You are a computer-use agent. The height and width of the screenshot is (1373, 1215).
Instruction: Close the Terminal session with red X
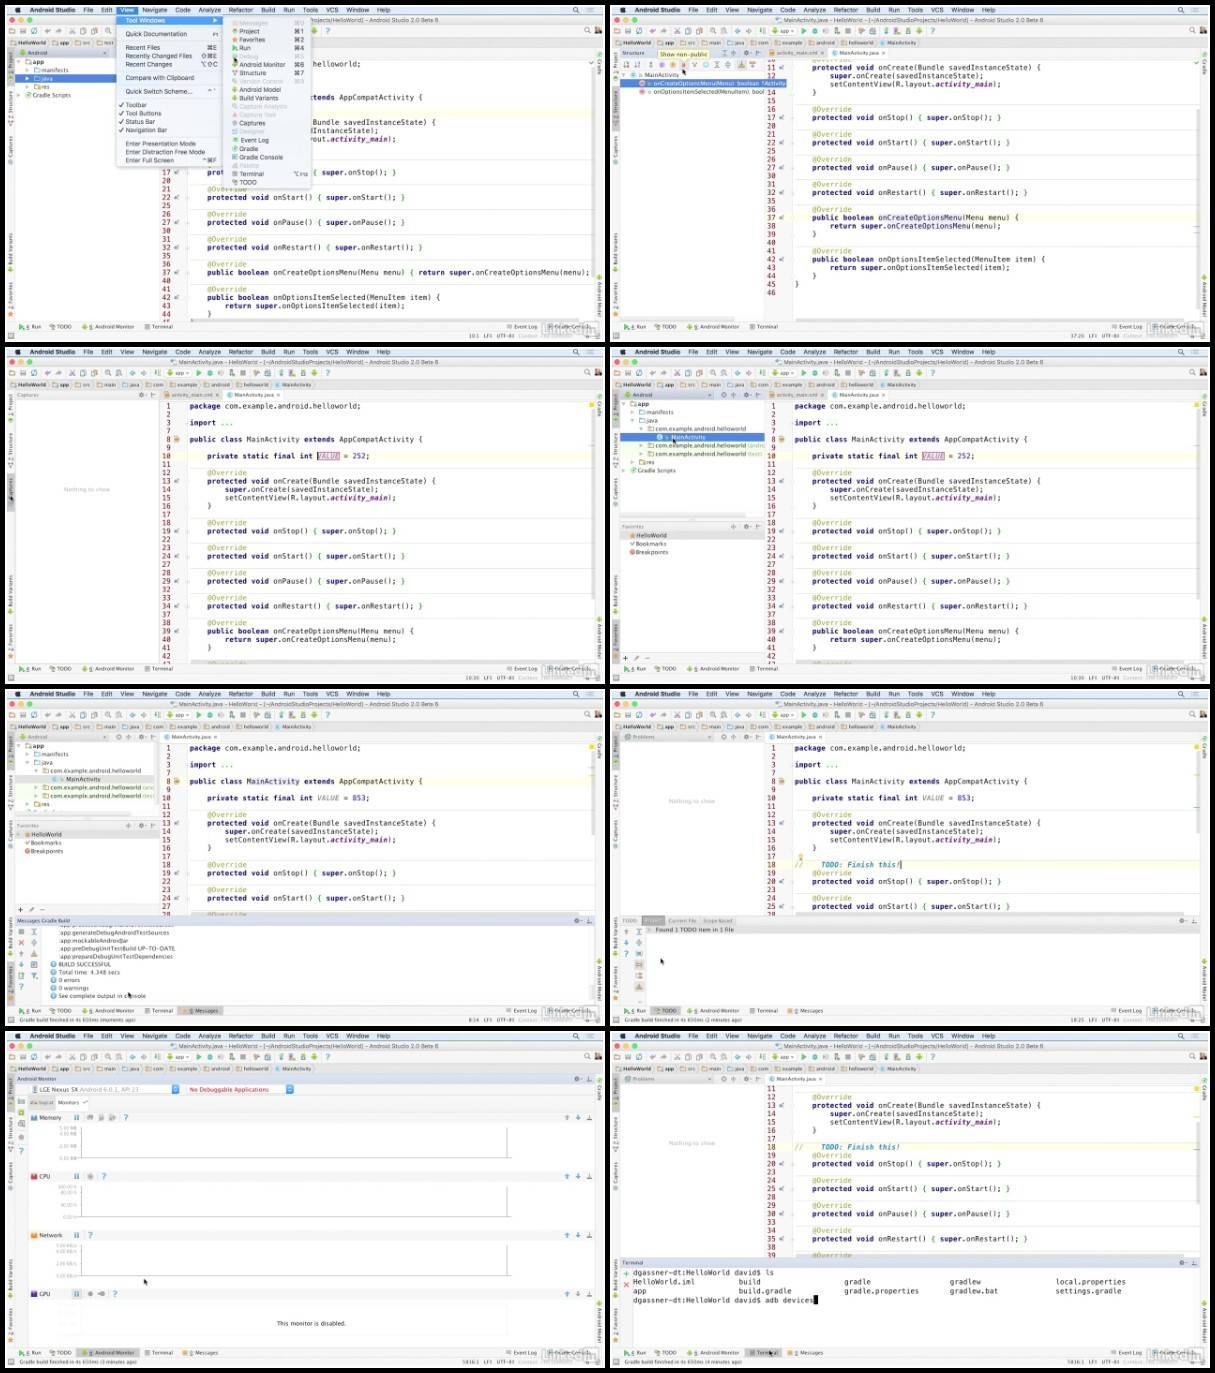point(626,1284)
